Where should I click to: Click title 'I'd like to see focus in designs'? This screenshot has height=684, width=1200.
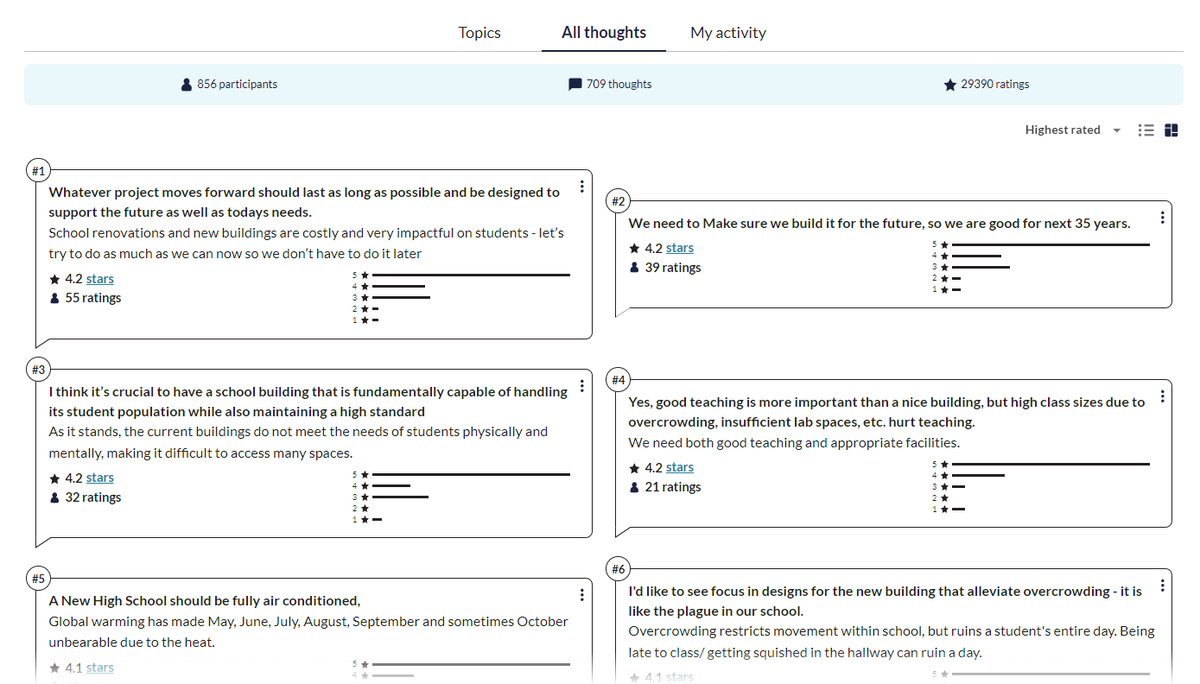(x=885, y=601)
